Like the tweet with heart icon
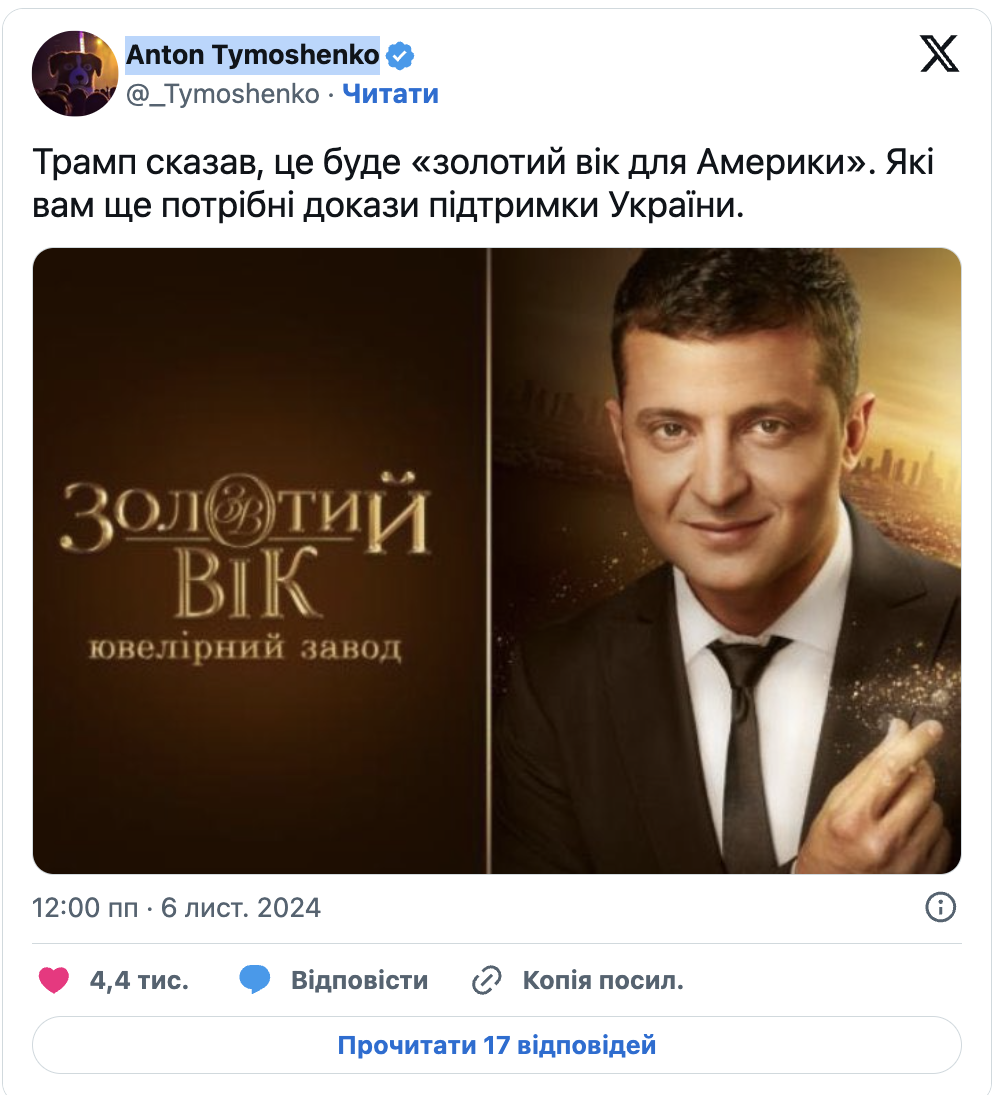 (x=54, y=980)
